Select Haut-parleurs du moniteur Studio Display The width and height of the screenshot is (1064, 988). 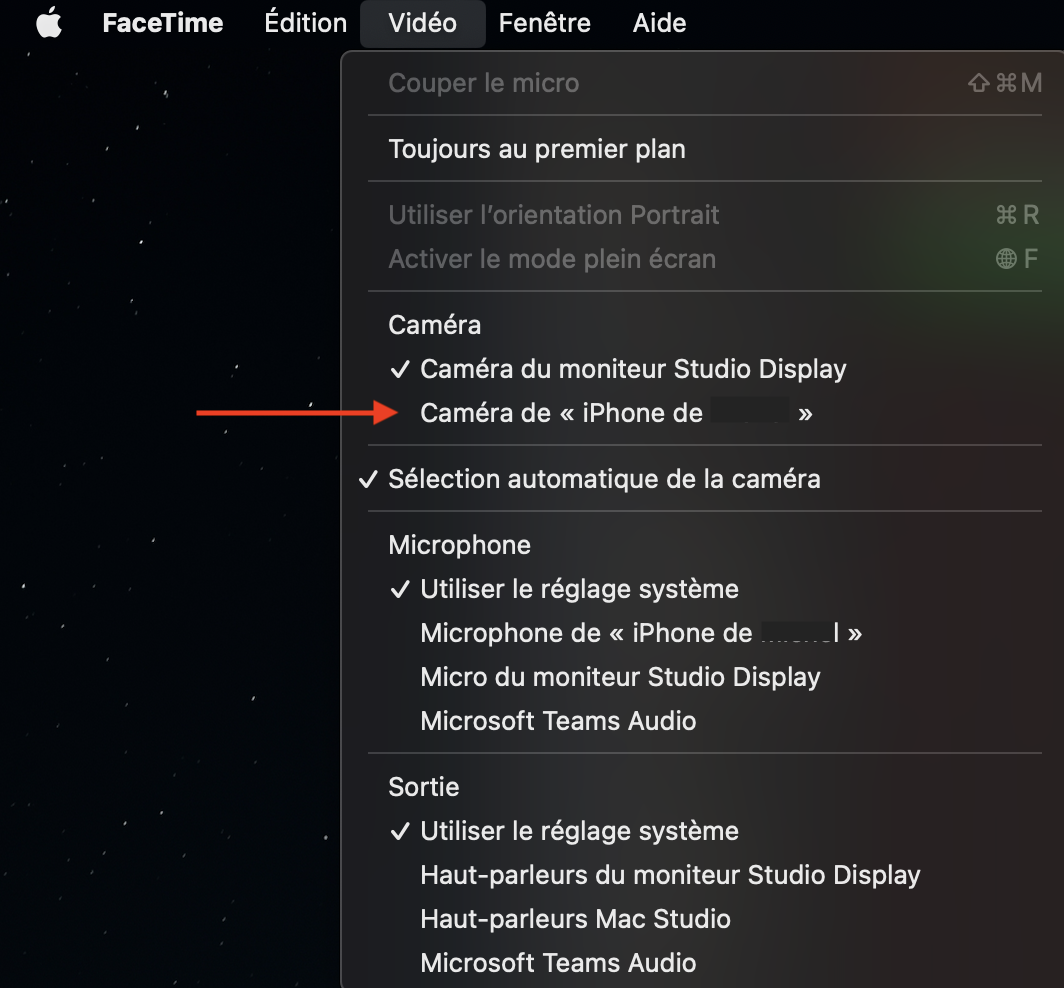[670, 875]
